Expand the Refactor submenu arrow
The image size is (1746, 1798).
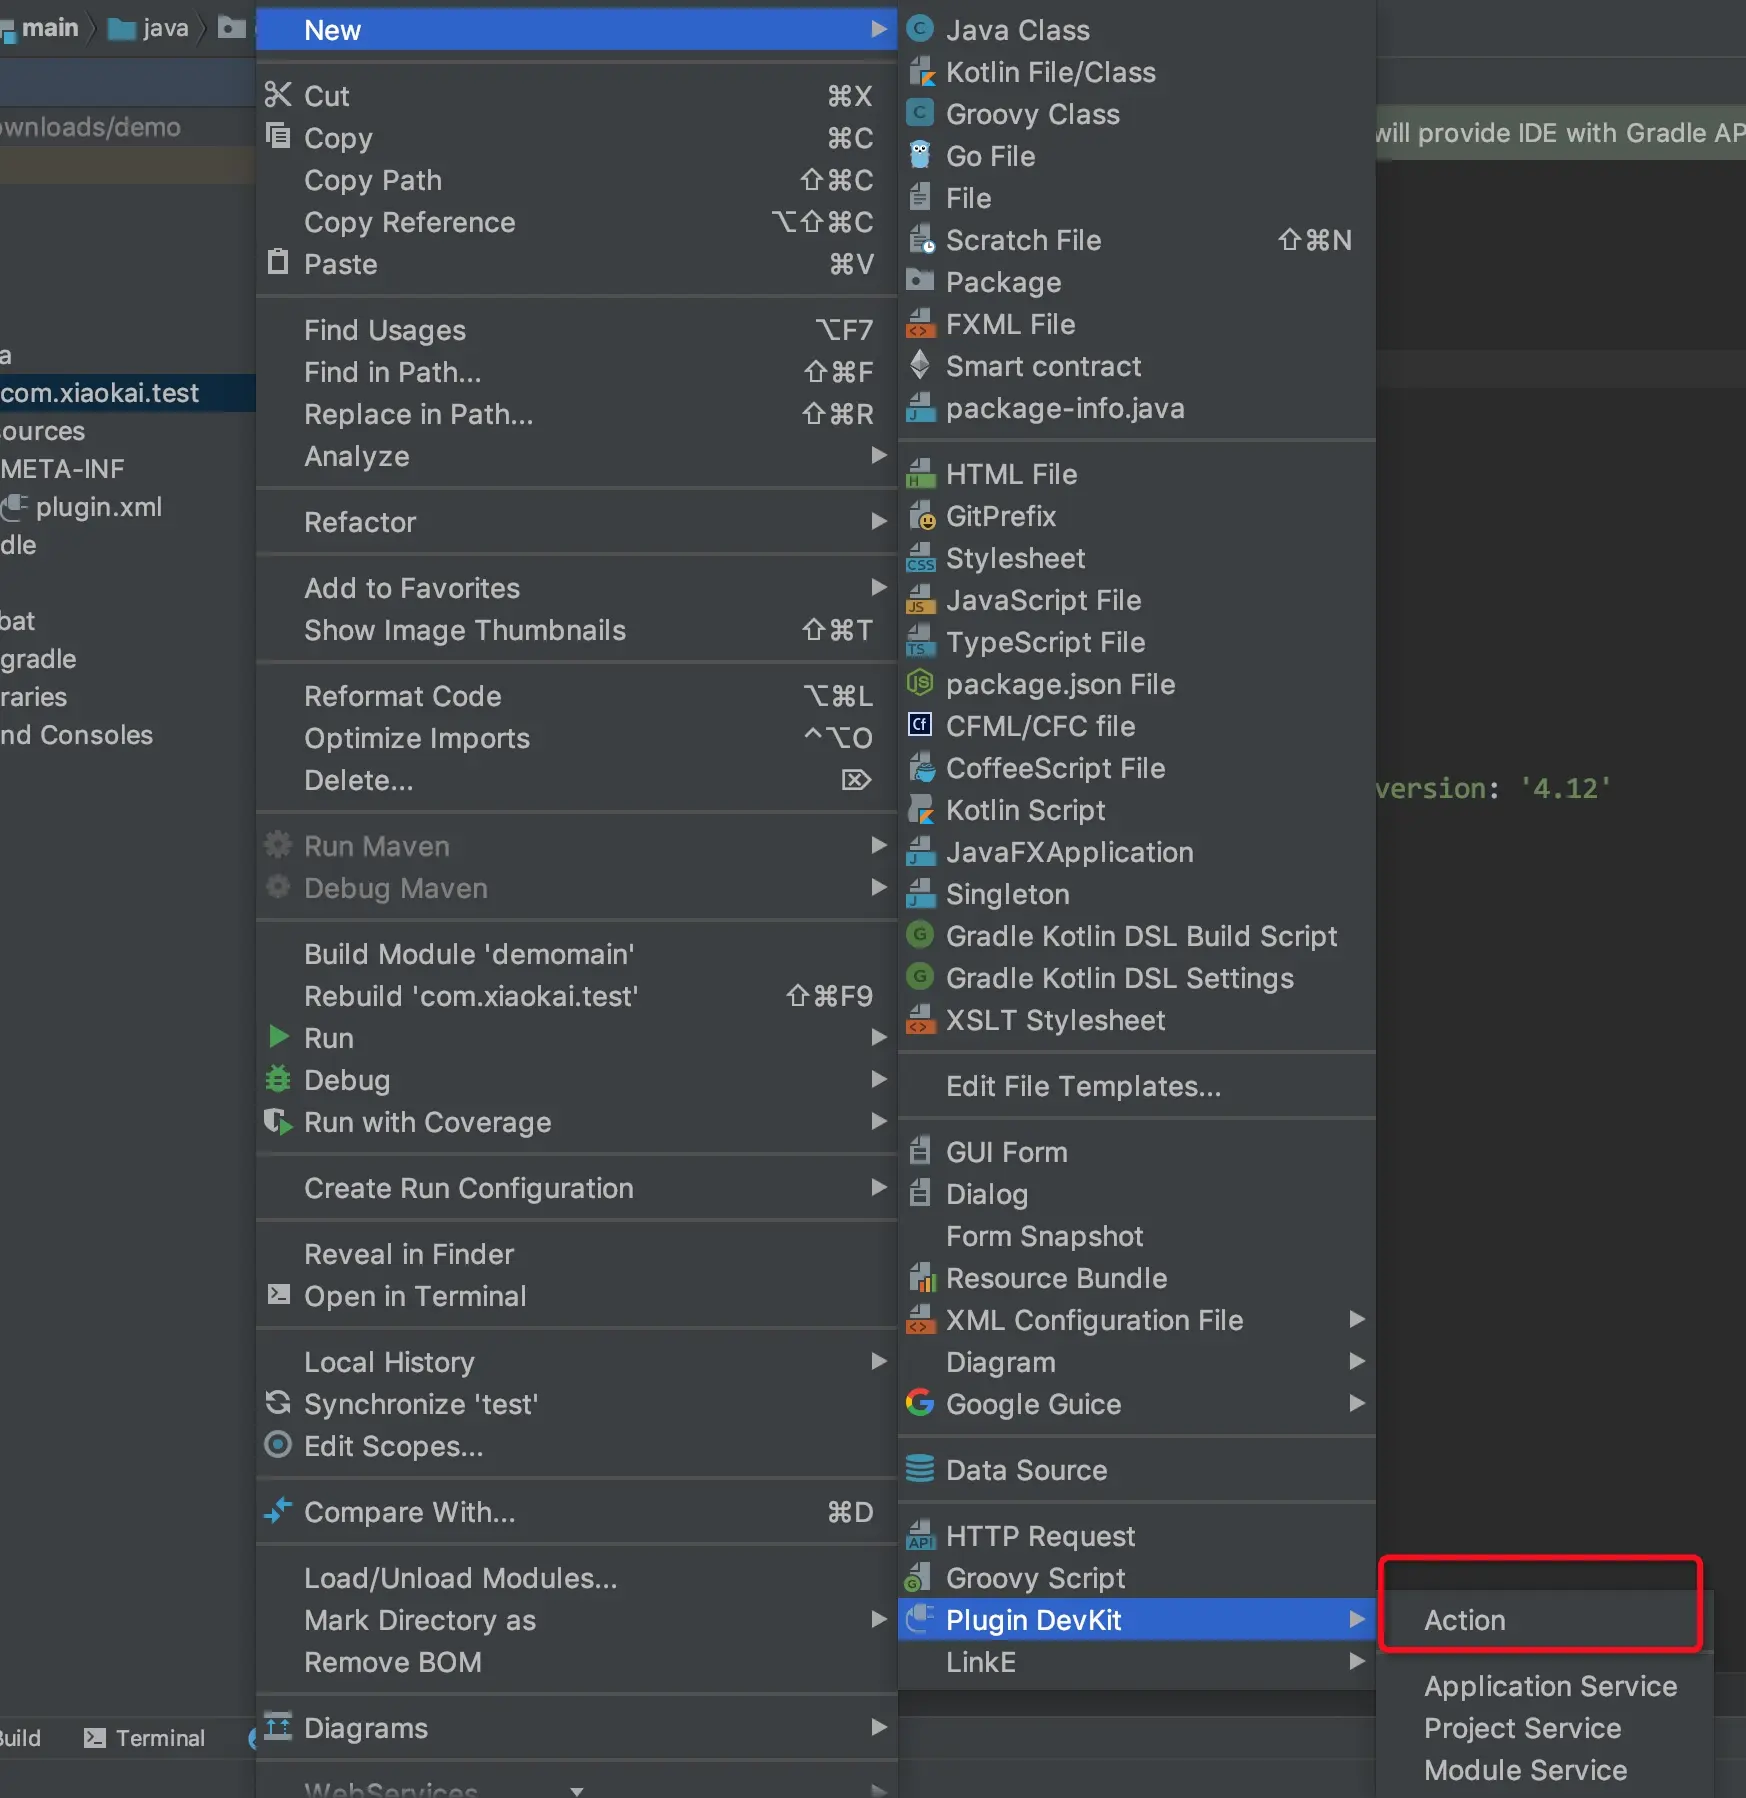pyautogui.click(x=879, y=522)
